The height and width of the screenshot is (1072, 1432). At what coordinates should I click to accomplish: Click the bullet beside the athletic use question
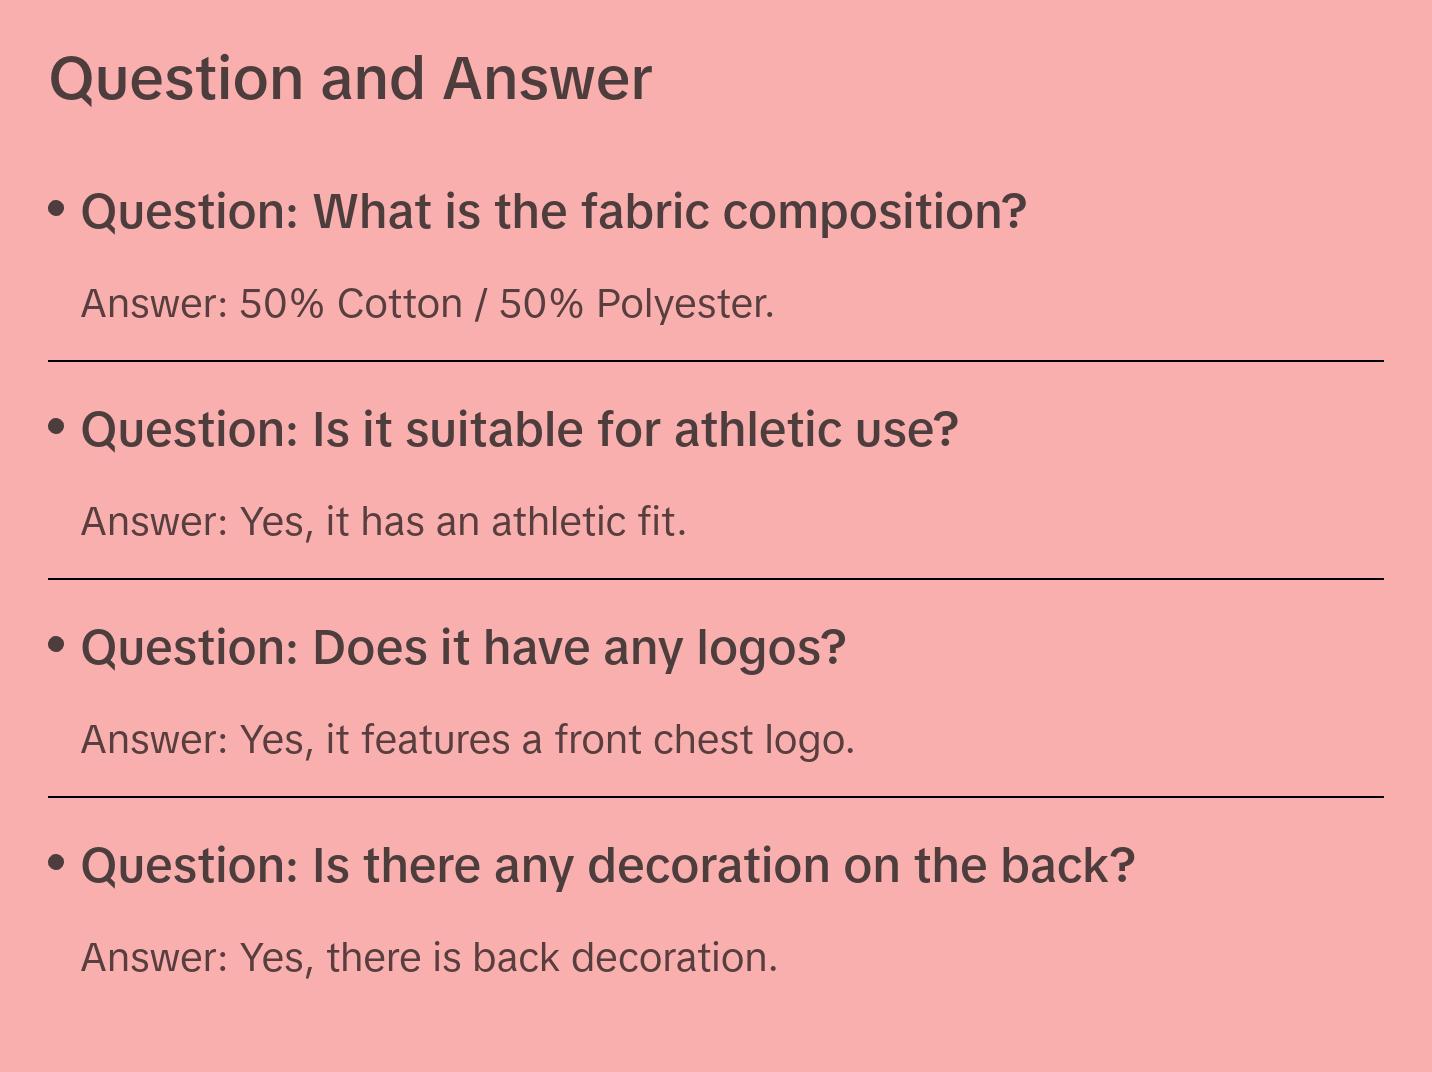pyautogui.click(x=57, y=427)
